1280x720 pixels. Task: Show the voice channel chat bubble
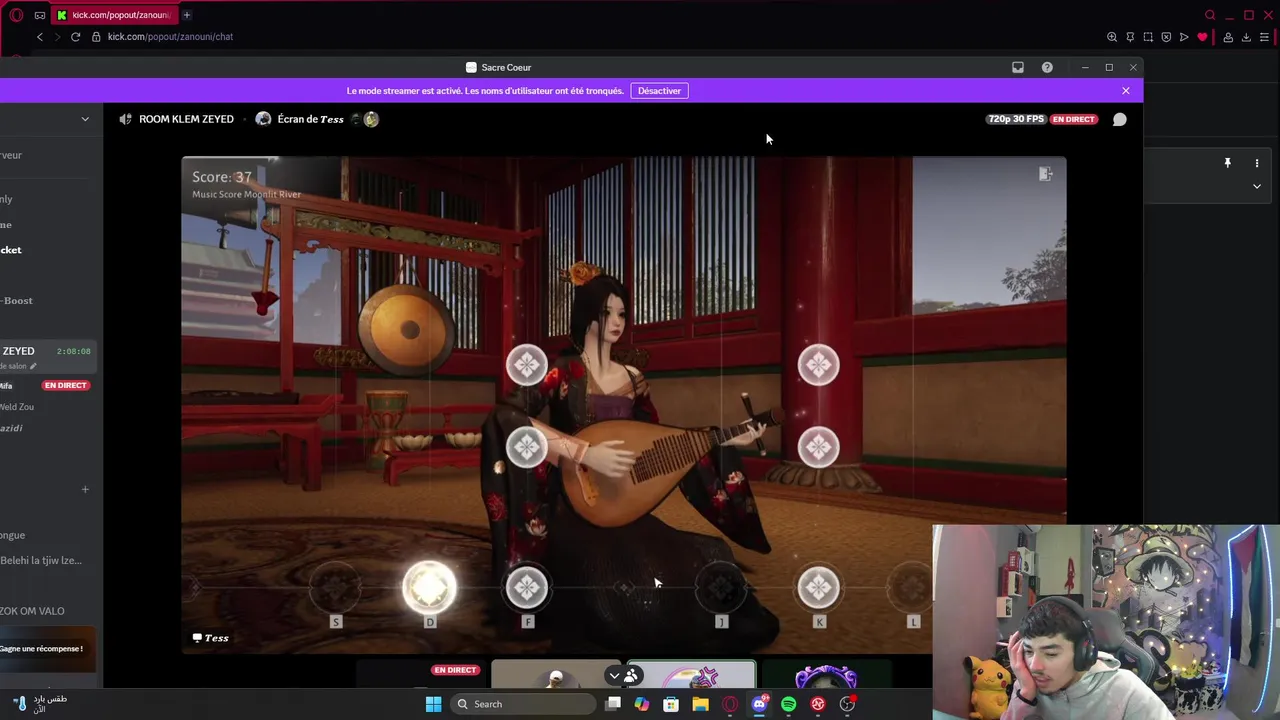(x=1120, y=119)
